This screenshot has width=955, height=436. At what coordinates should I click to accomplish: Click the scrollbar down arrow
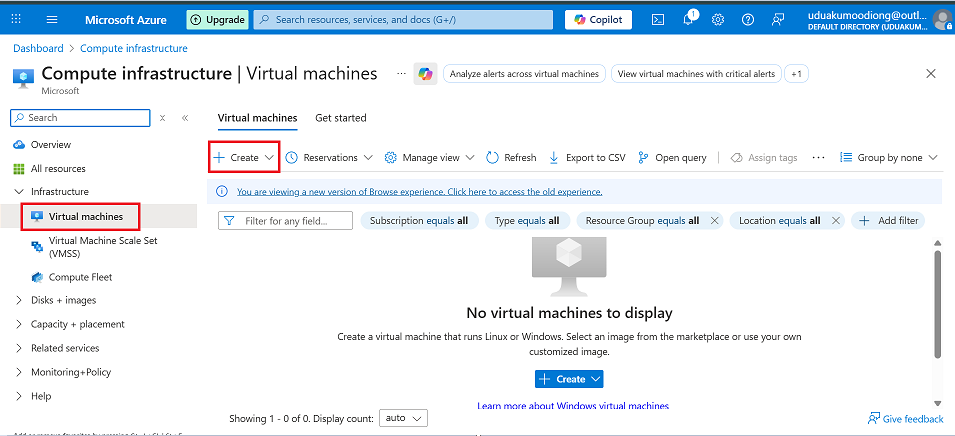point(938,403)
